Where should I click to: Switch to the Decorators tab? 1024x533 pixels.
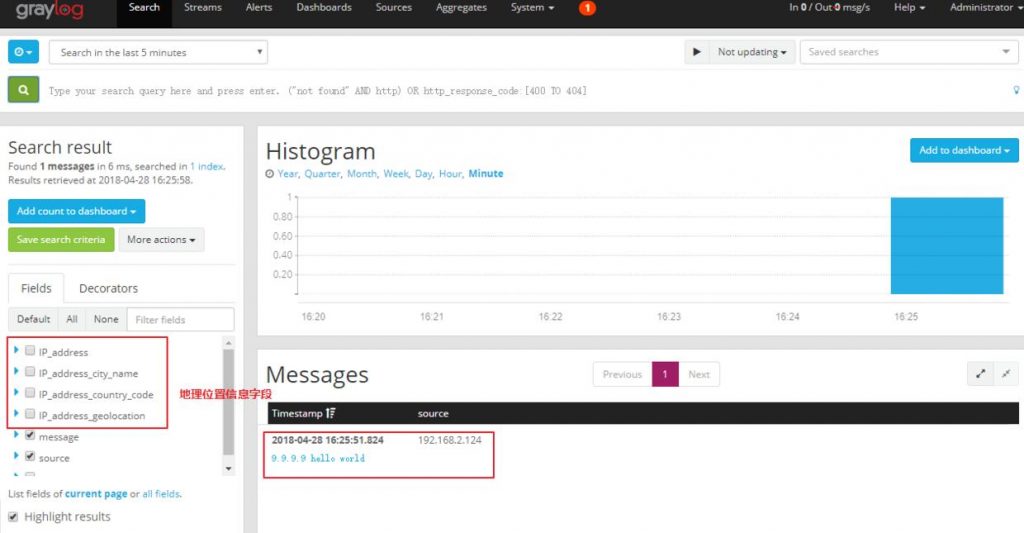[108, 288]
